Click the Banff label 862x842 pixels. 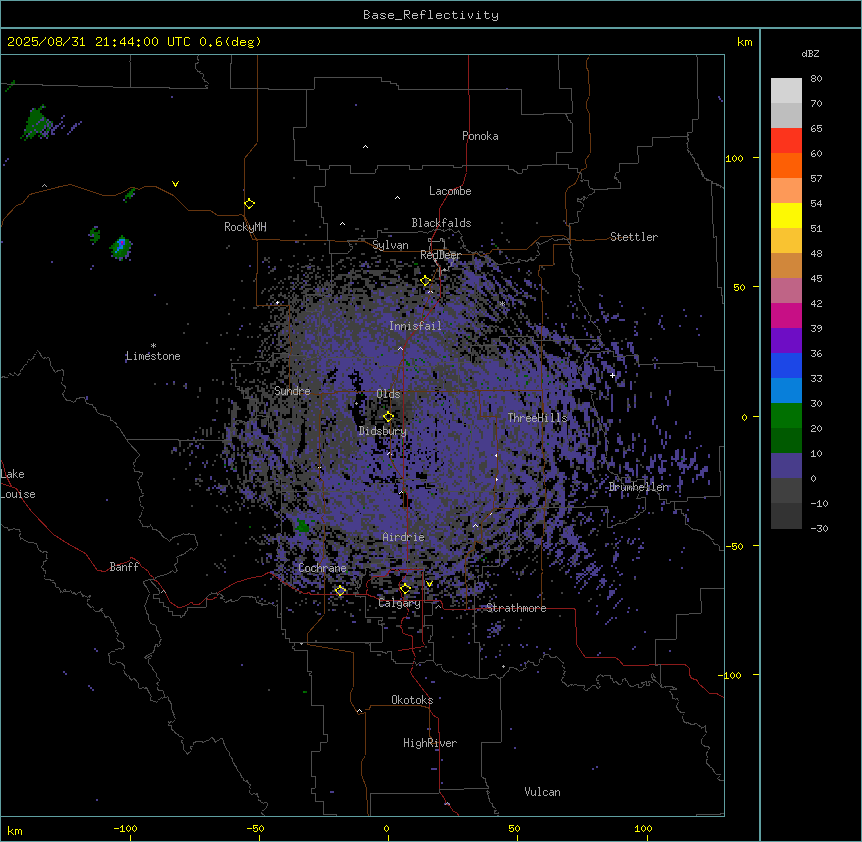(x=124, y=567)
